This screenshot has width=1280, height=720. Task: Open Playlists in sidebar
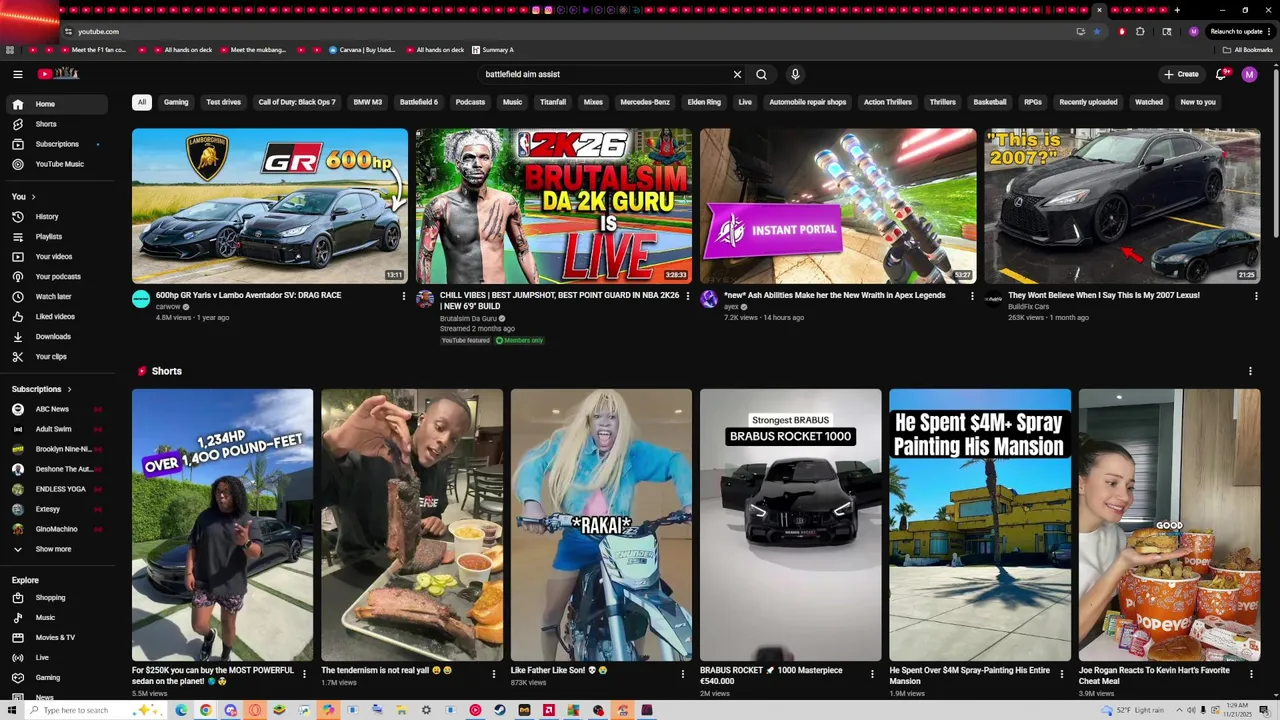(56, 237)
